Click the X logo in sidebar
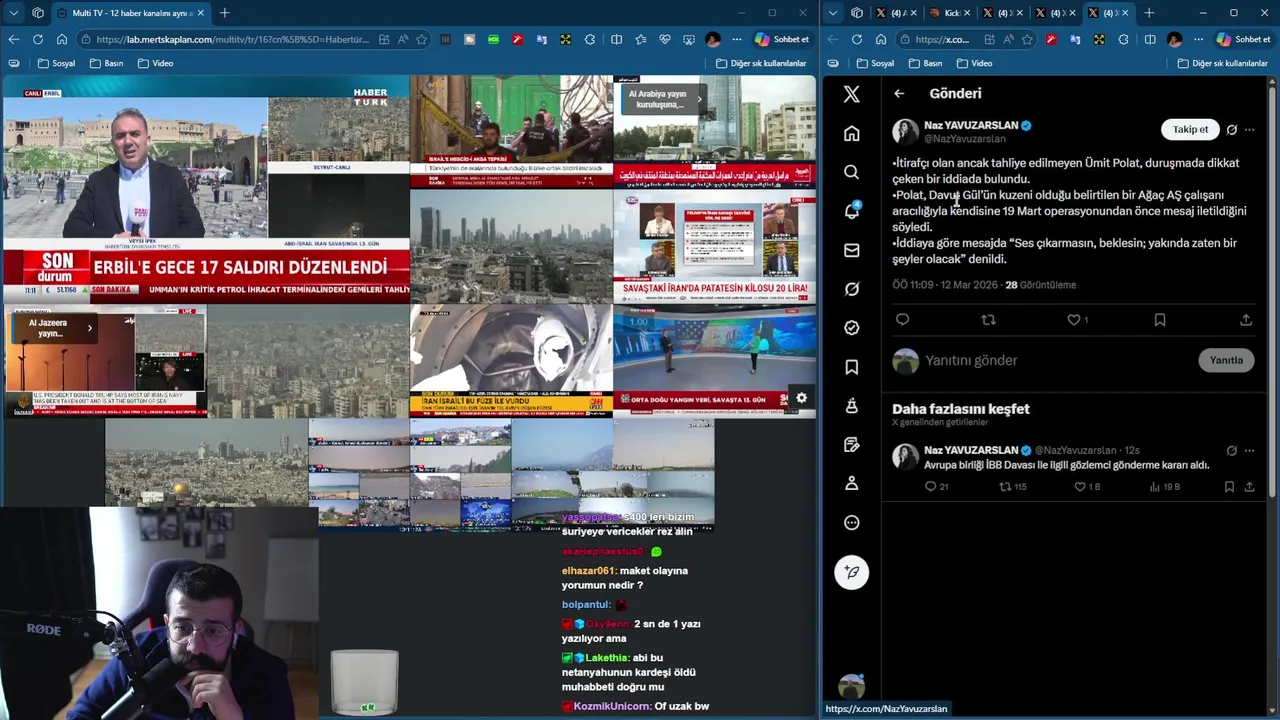This screenshot has width=1280, height=720. coord(851,94)
